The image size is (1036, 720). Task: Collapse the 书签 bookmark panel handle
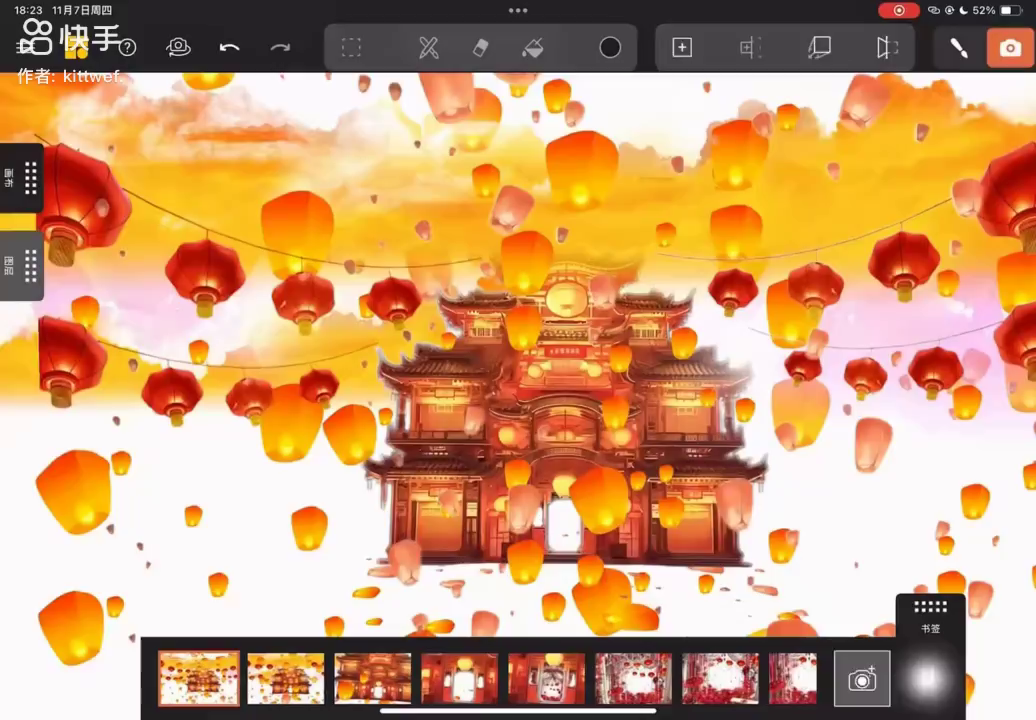930,608
